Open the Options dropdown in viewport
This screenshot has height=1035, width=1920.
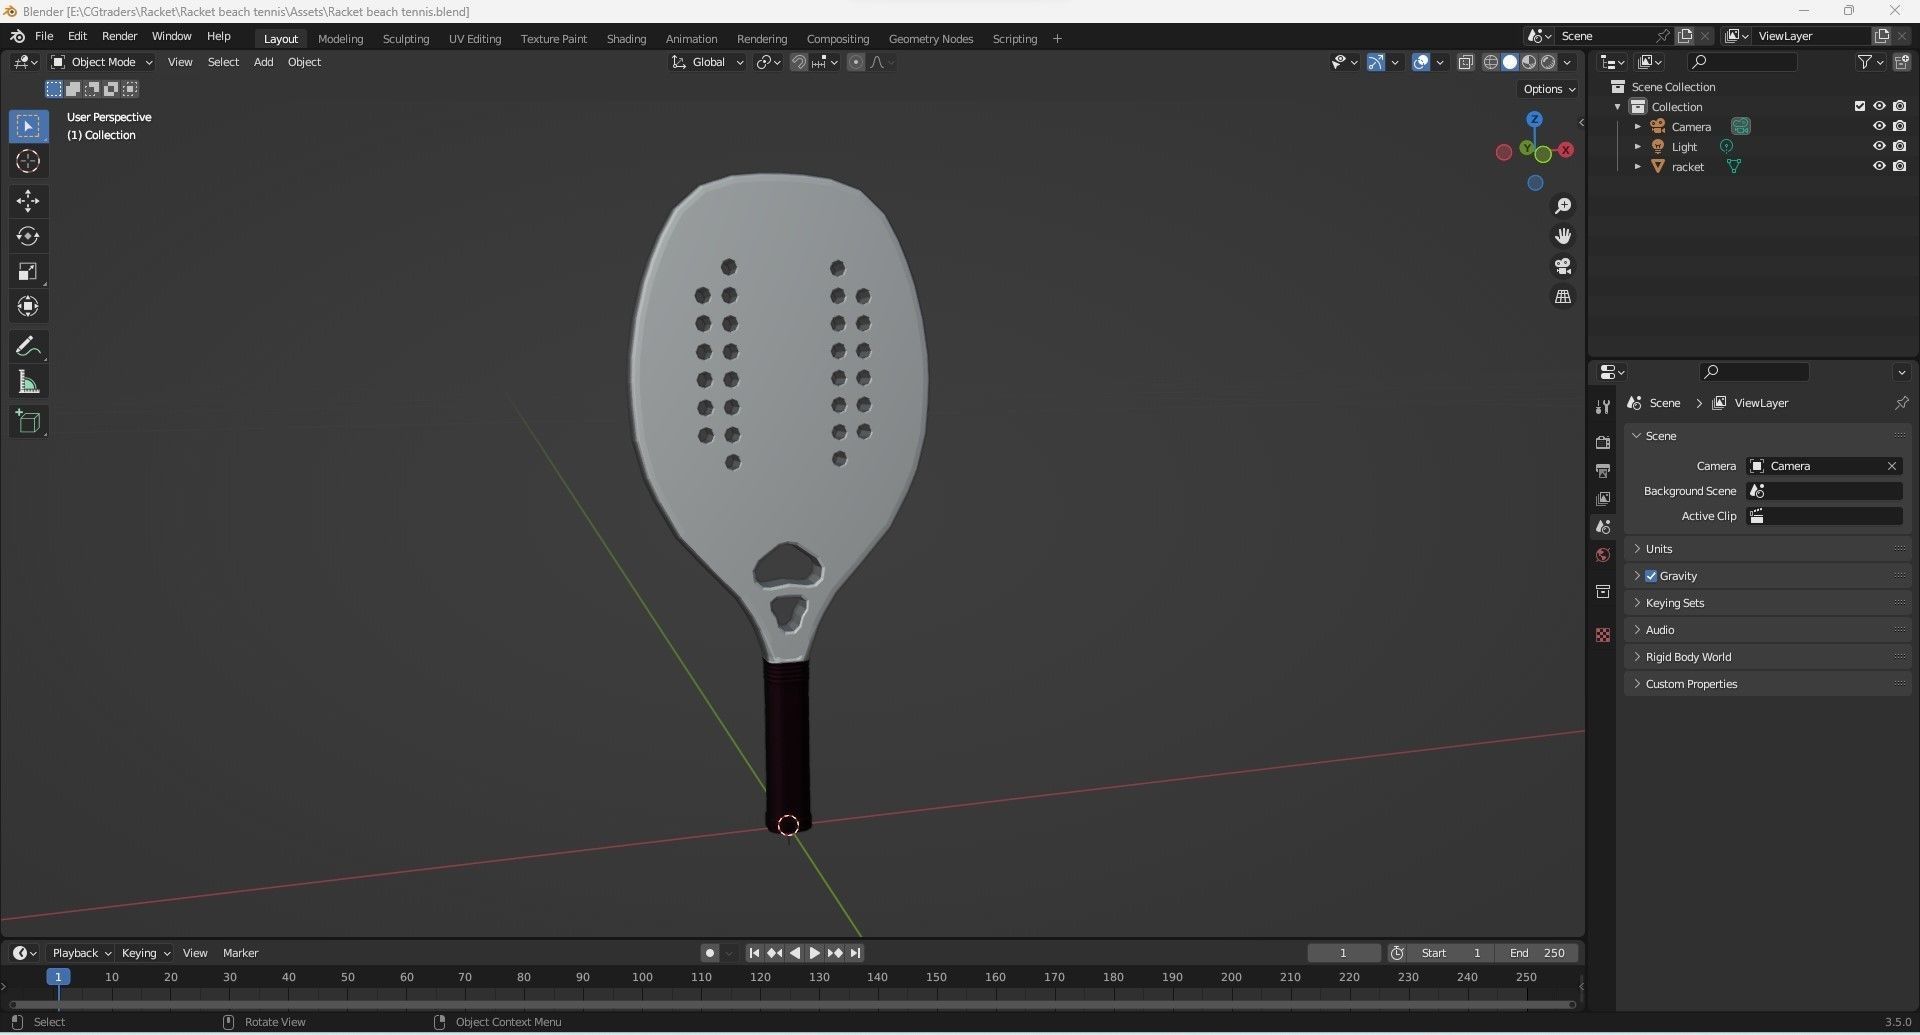tap(1549, 89)
